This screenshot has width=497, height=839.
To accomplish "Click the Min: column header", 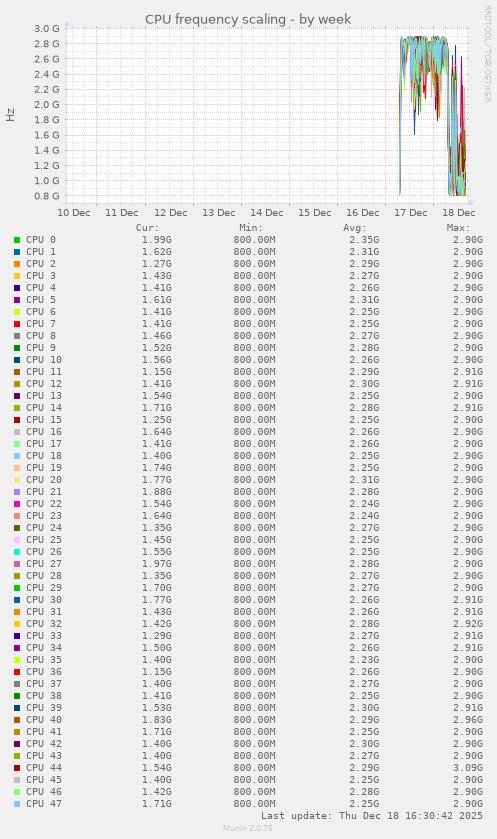I will click(251, 228).
